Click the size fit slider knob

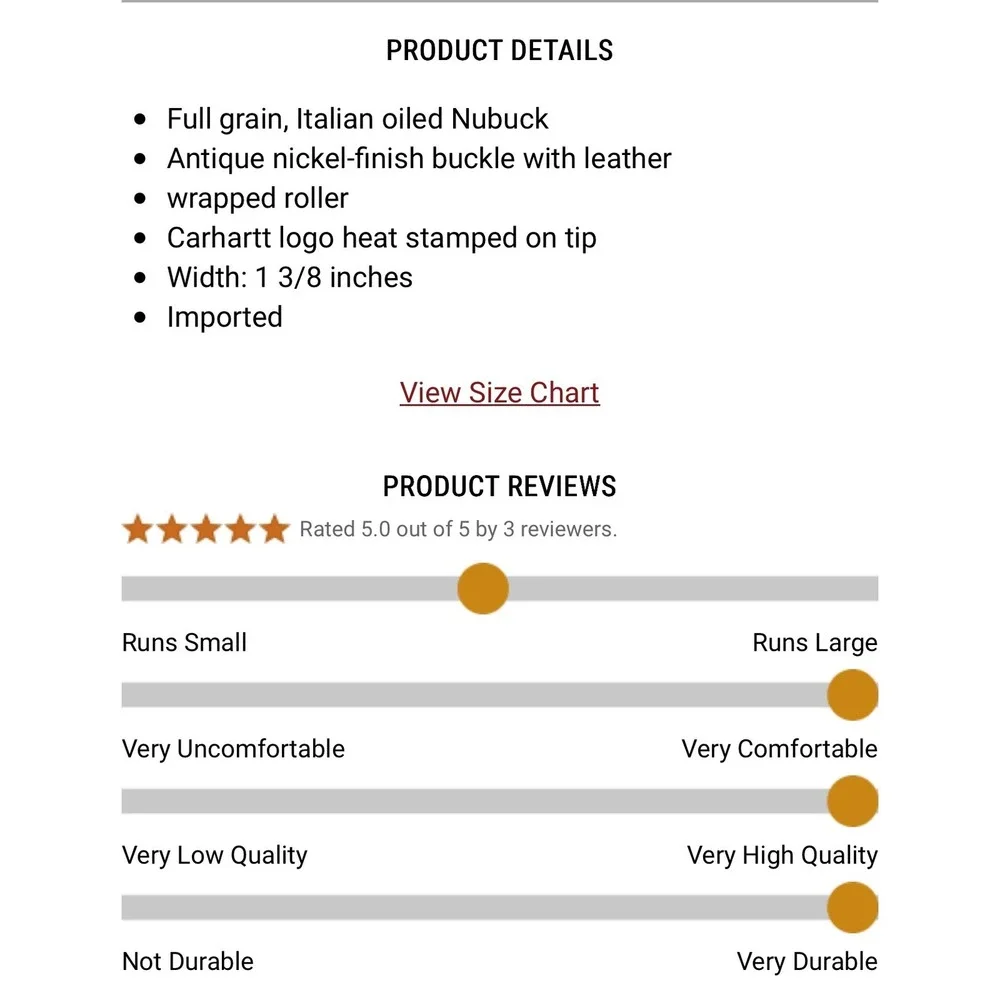click(483, 588)
